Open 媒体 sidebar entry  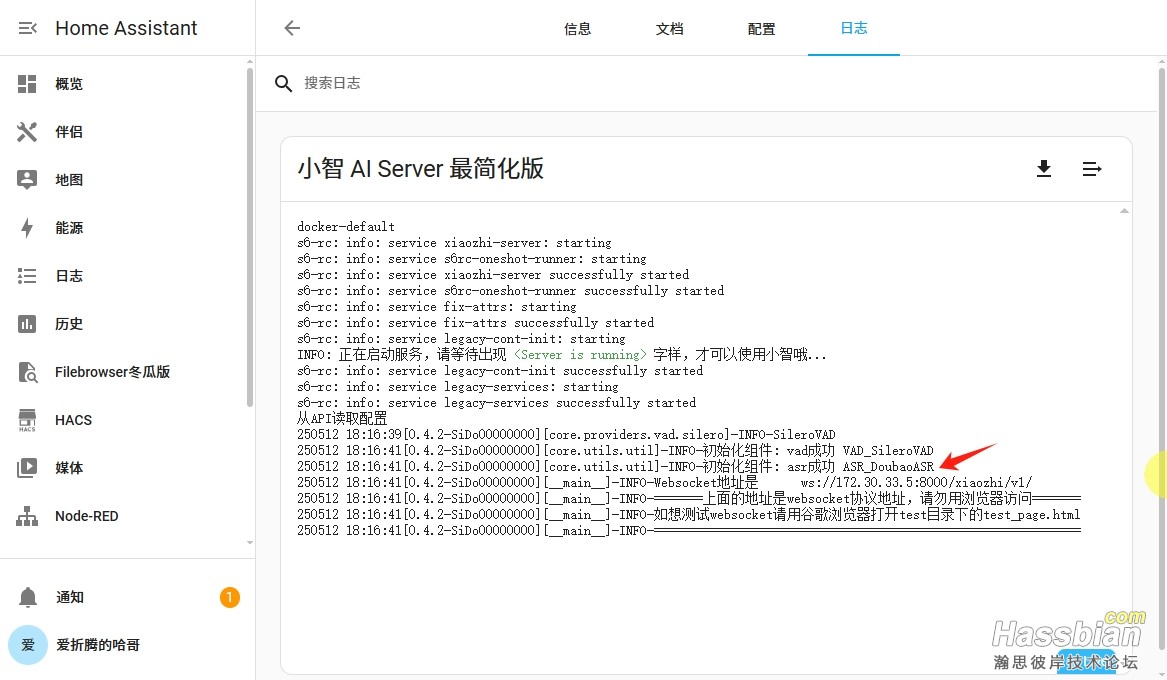[x=124, y=468]
